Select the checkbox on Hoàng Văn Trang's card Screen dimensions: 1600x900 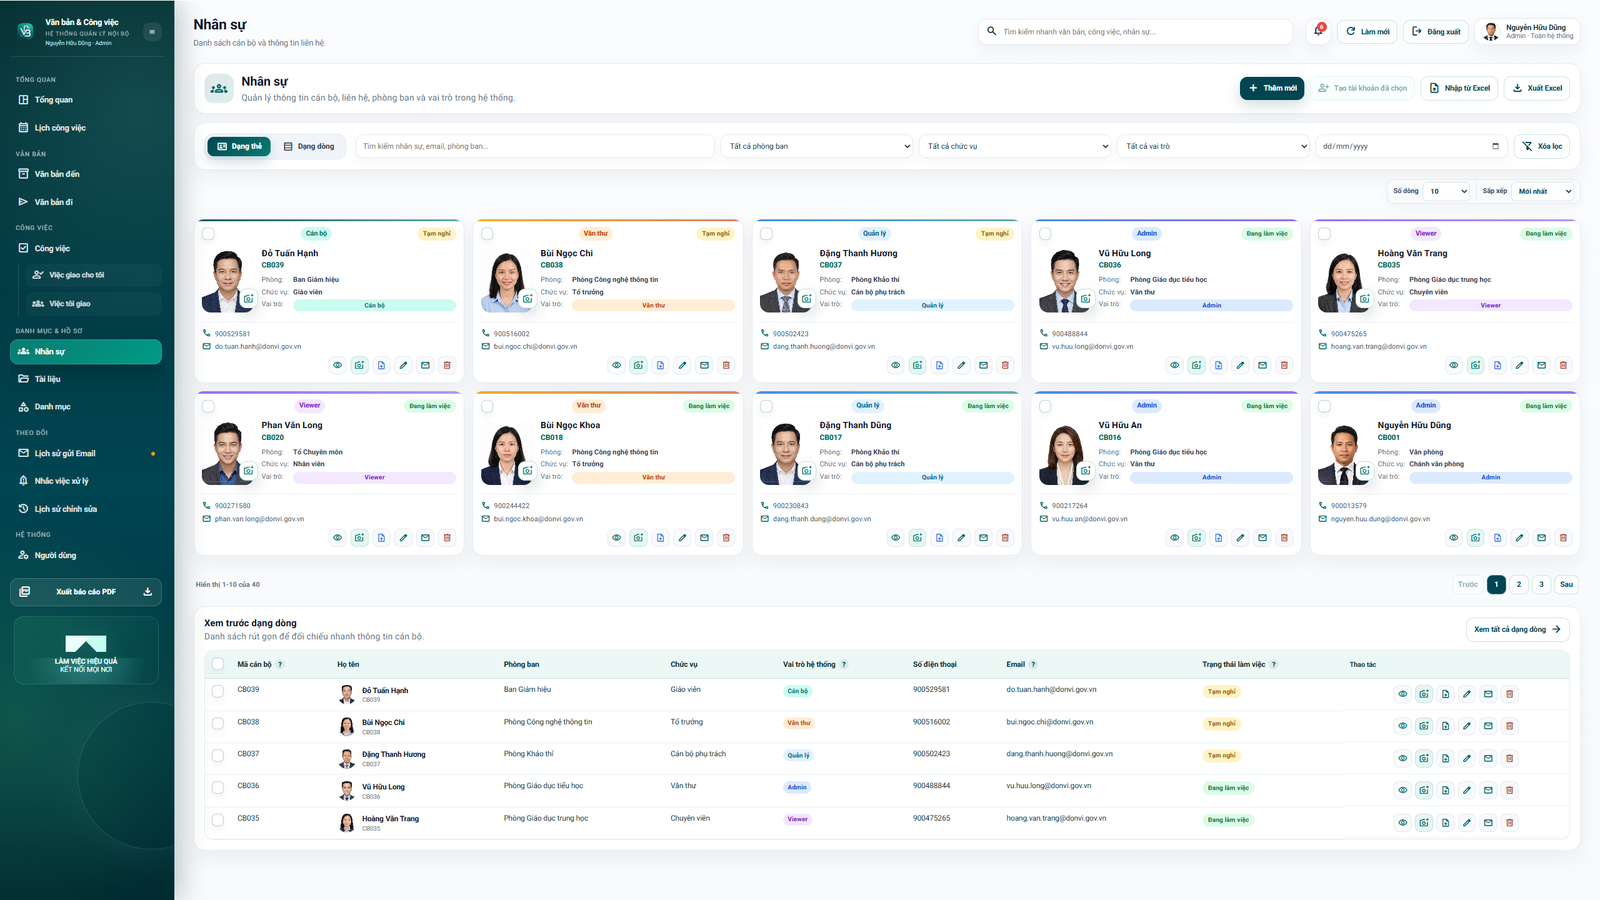[1324, 234]
